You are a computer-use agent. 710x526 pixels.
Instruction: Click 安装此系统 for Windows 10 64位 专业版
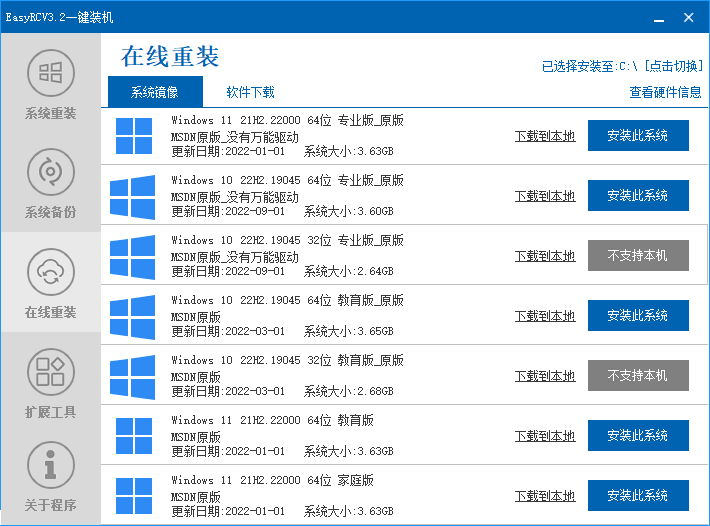point(638,196)
